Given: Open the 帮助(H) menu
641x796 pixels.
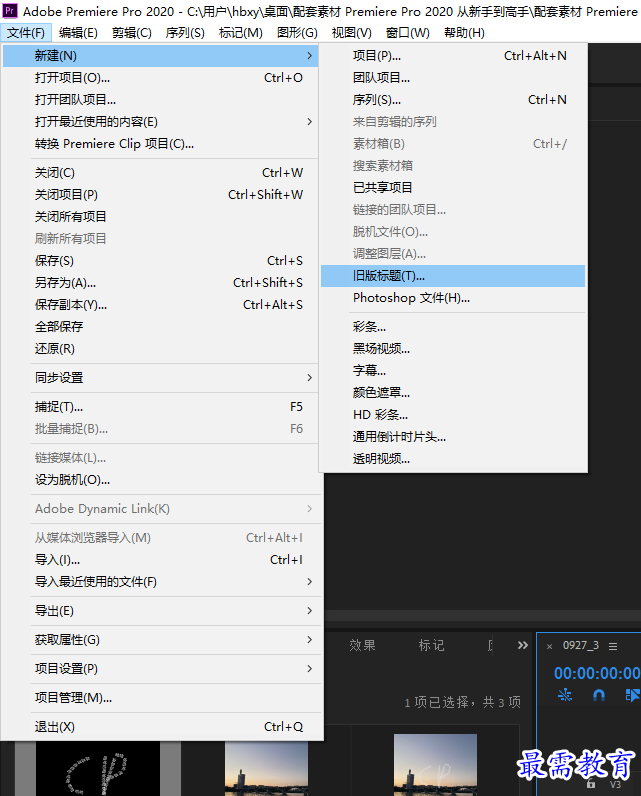Looking at the screenshot, I should click(464, 33).
